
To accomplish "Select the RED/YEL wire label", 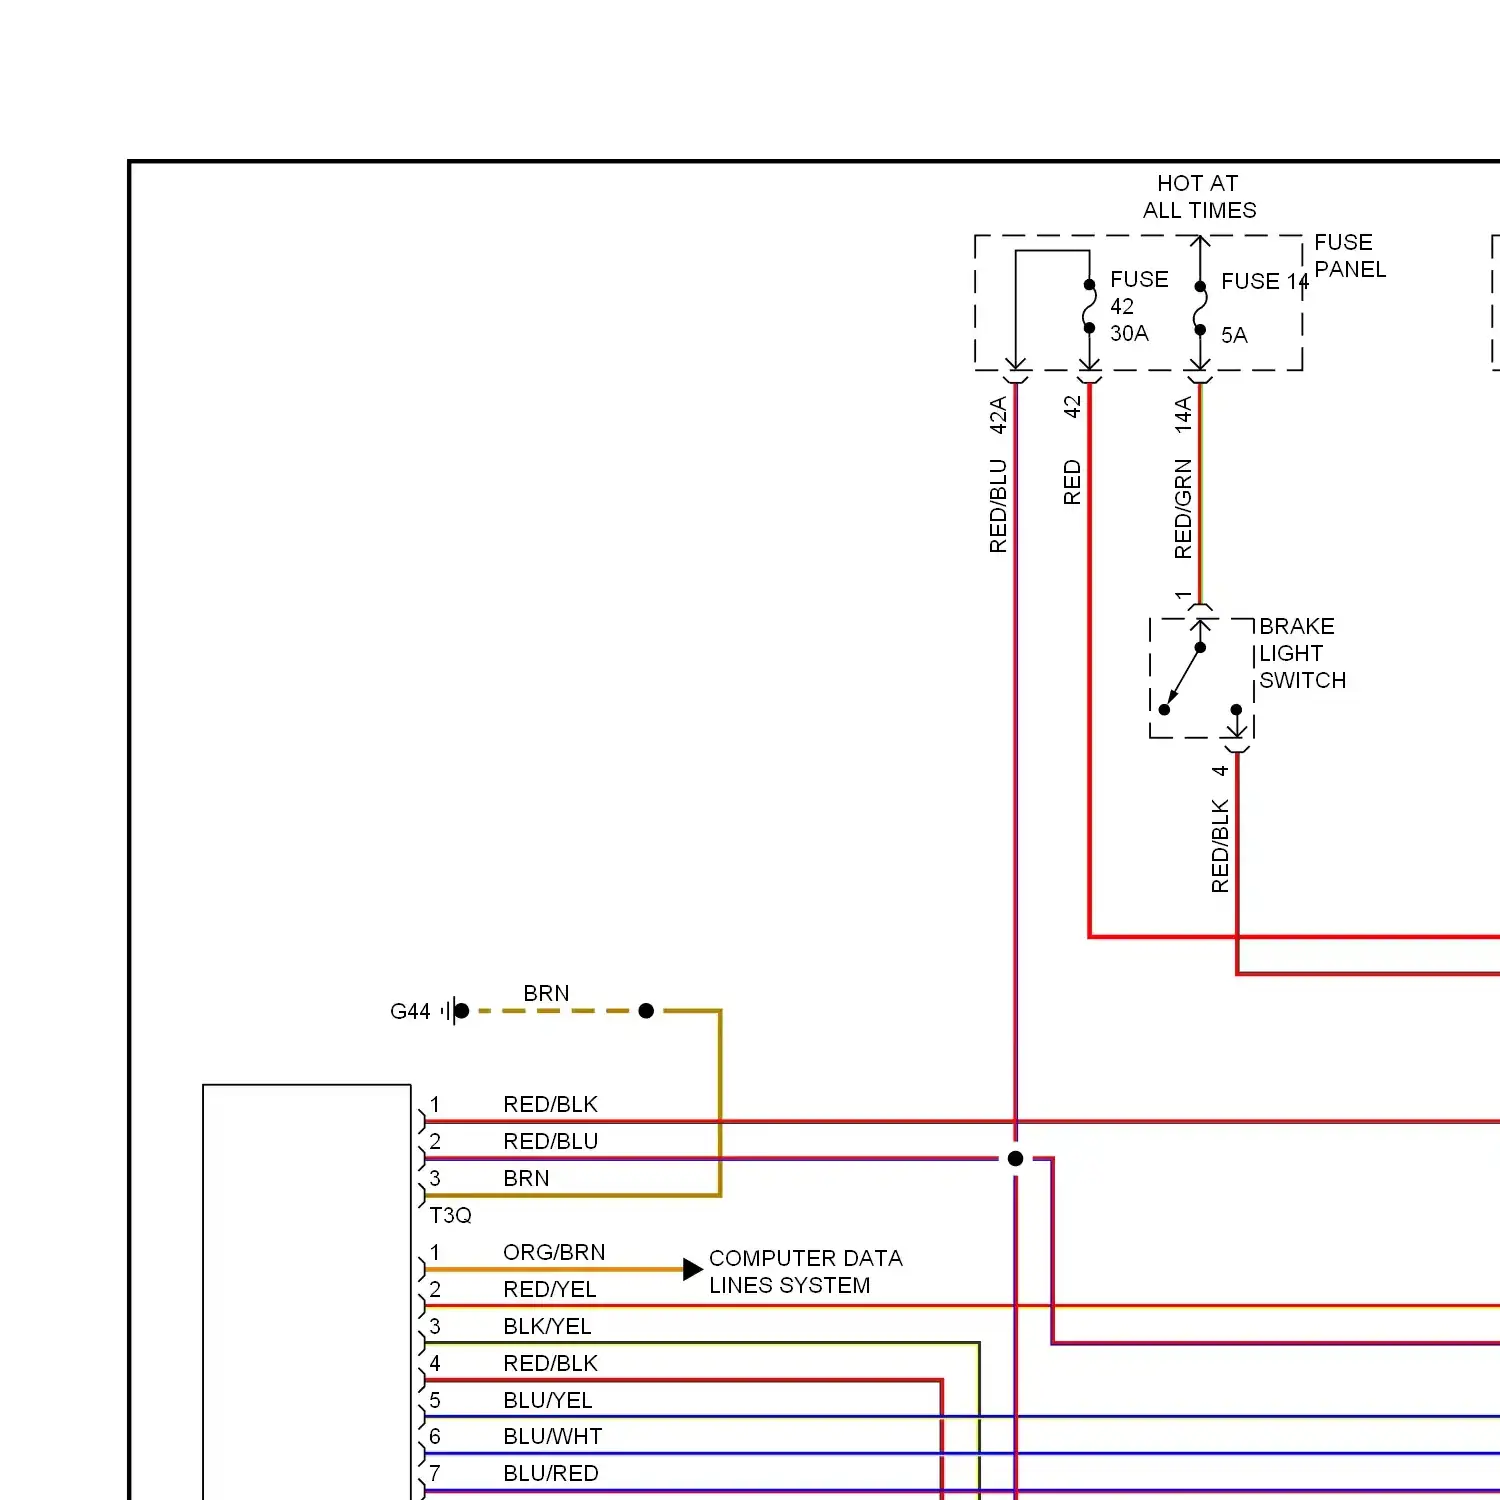I will [549, 1289].
